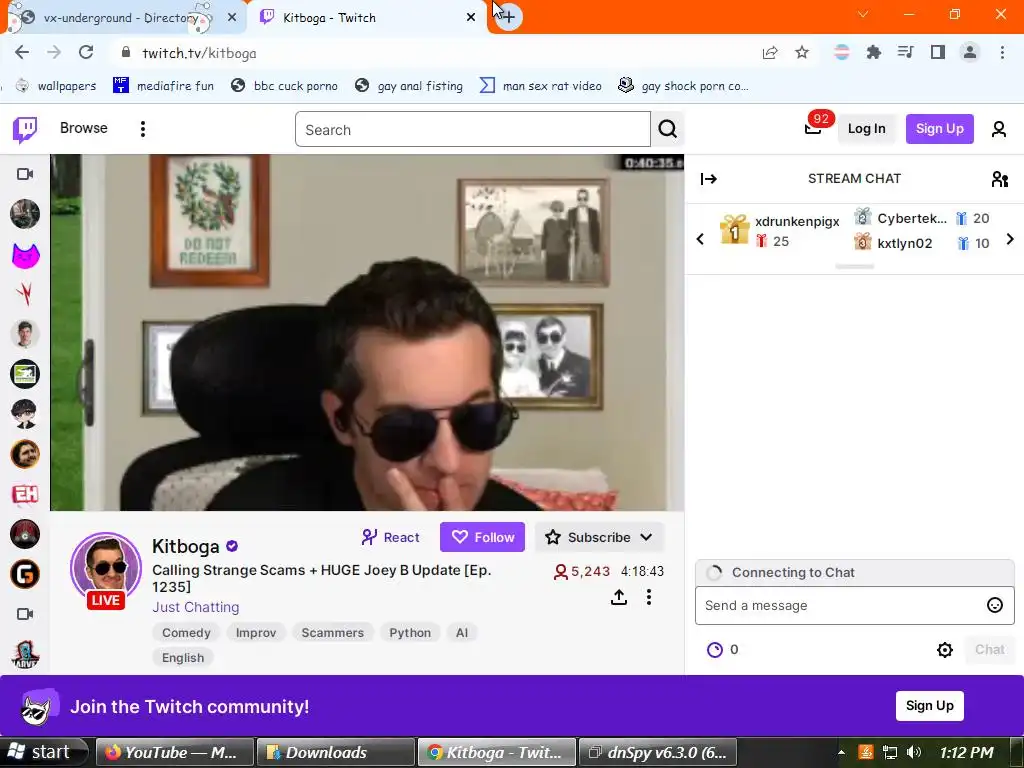Open the notifications inbox with 92 badge

814,127
